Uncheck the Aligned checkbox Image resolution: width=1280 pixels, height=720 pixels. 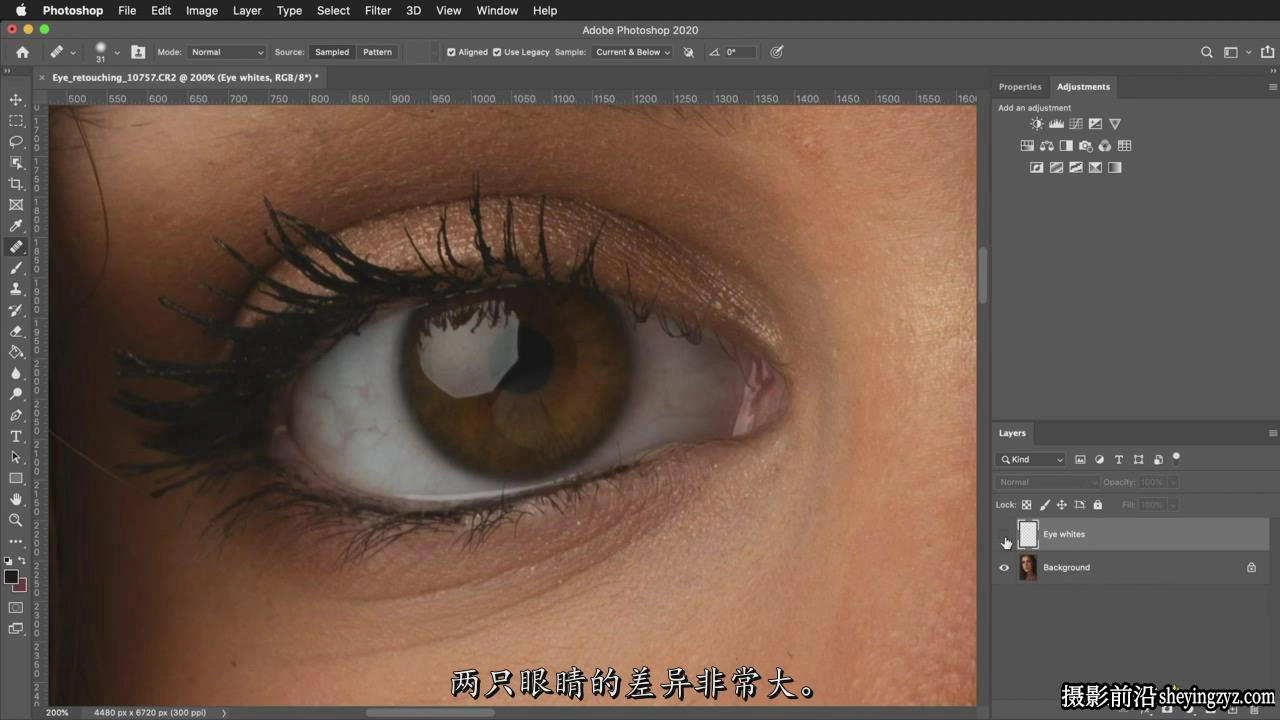tap(451, 52)
